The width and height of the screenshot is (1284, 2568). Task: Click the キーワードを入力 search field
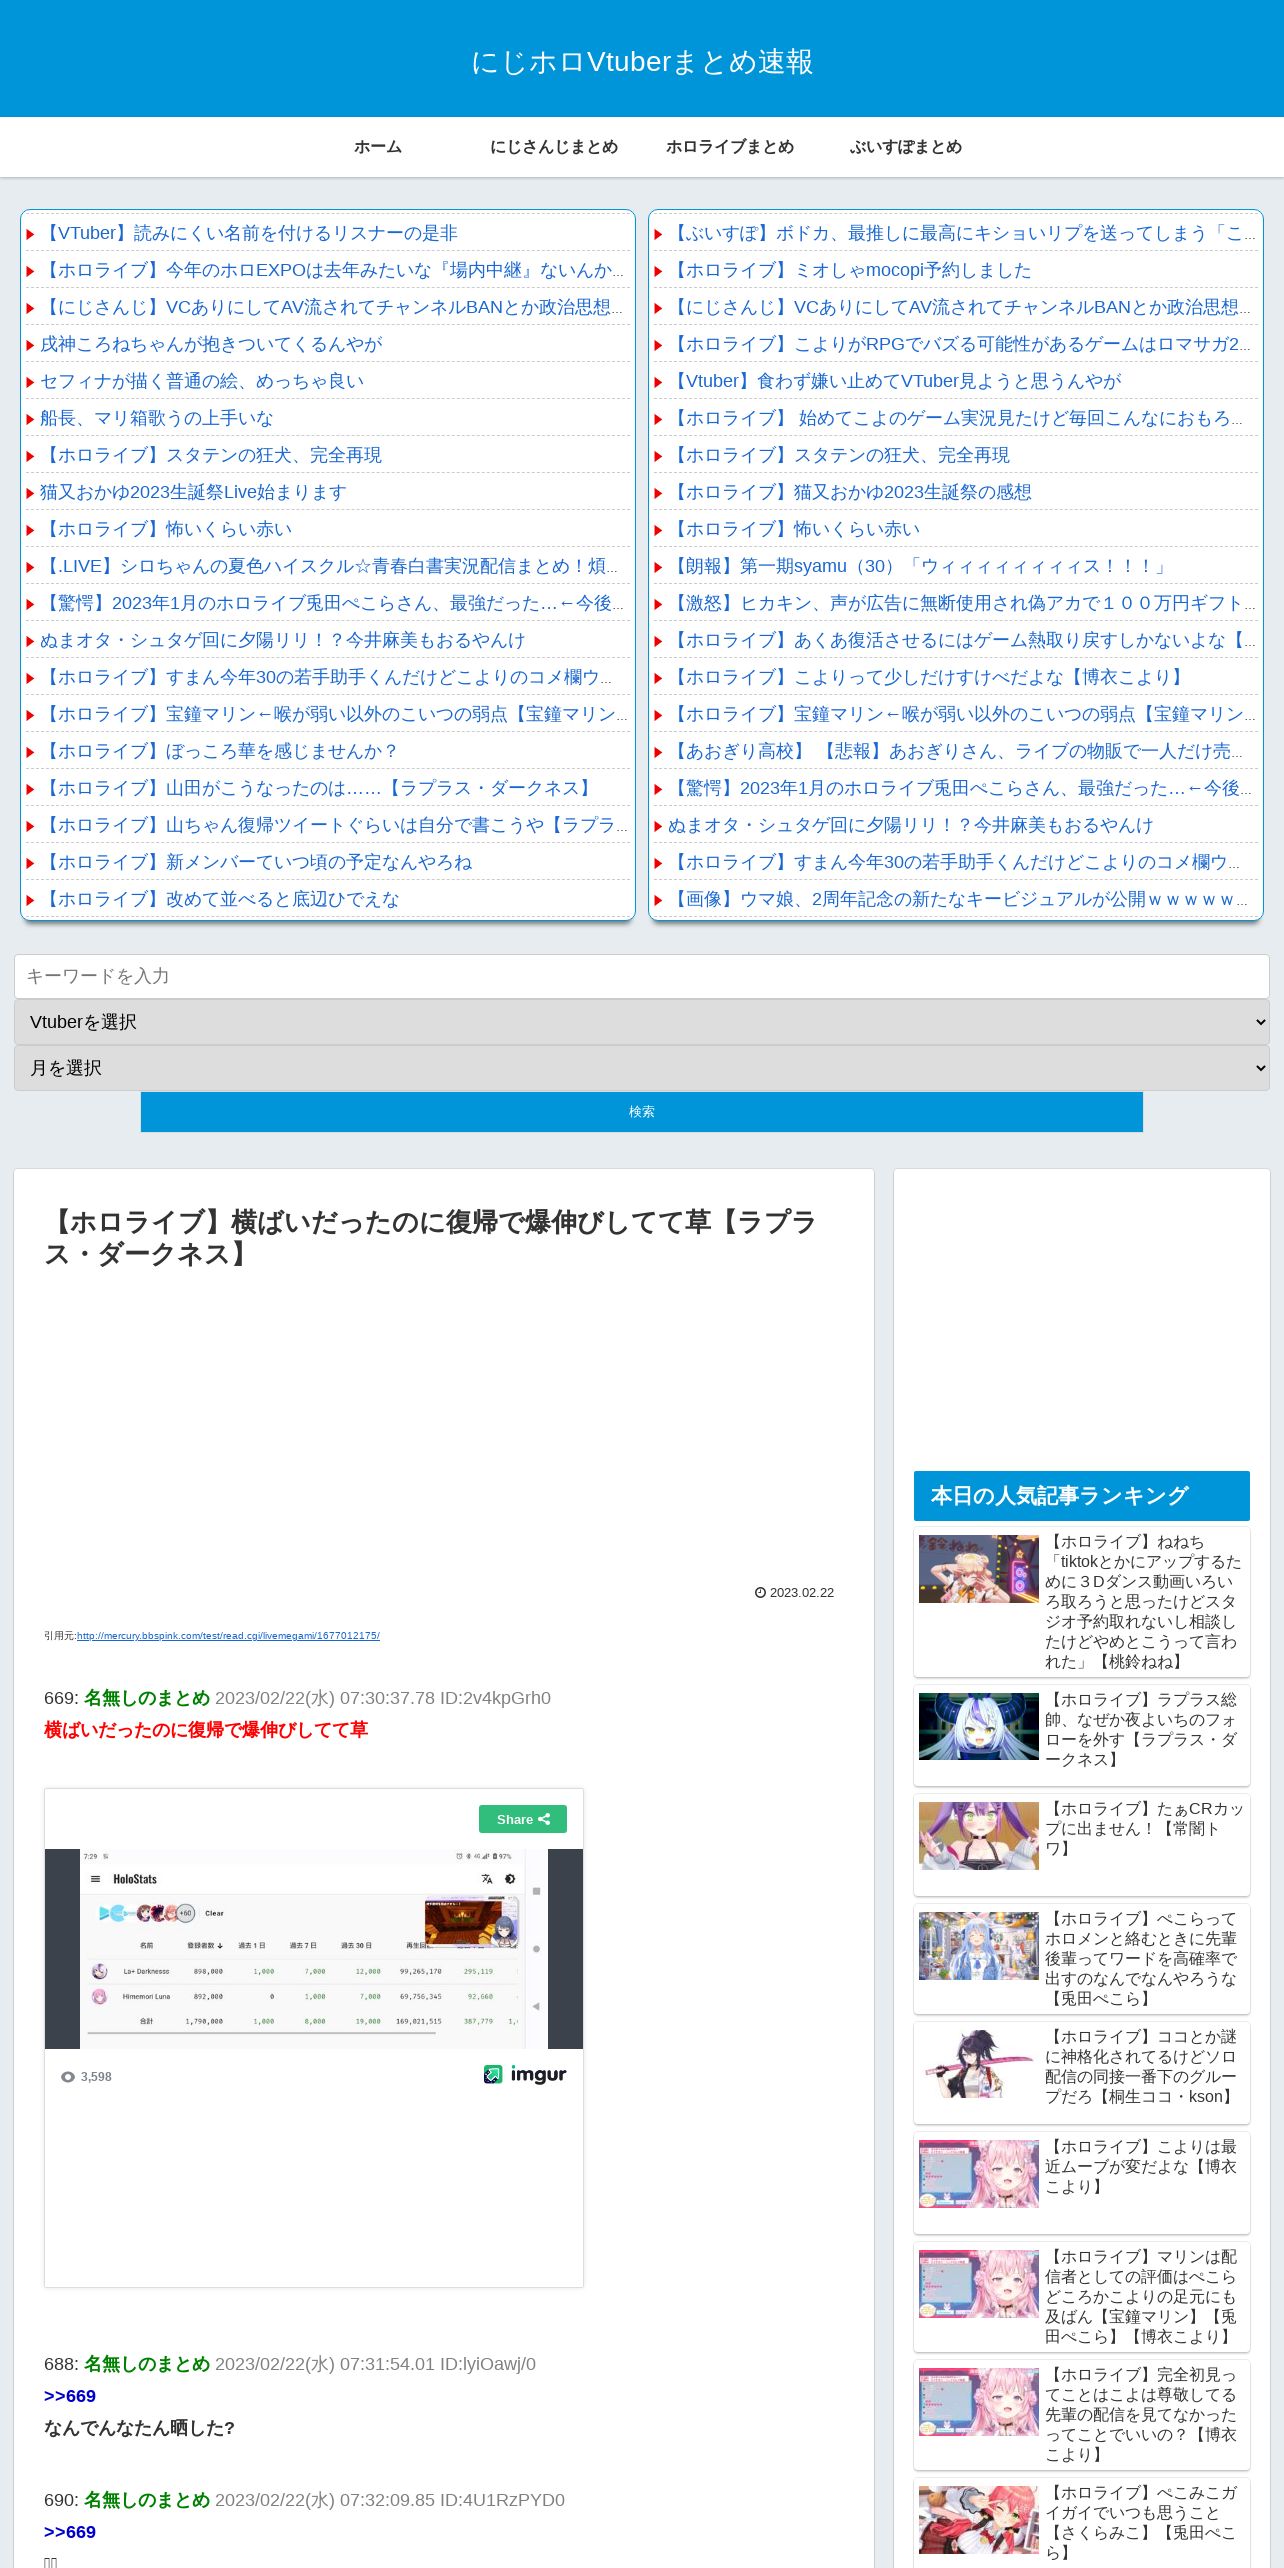[642, 976]
